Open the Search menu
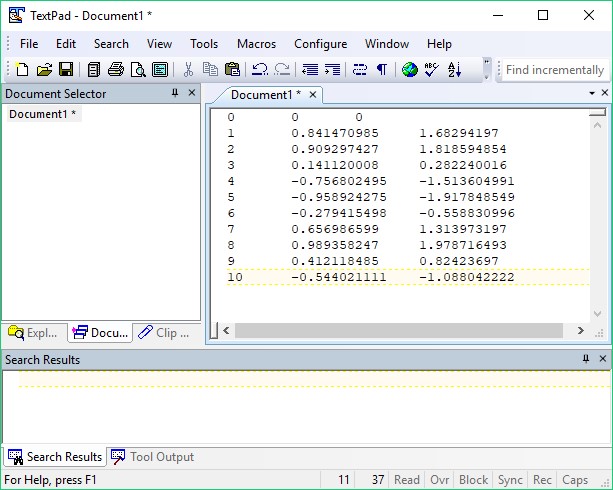Image resolution: width=613 pixels, height=490 pixels. 111,44
